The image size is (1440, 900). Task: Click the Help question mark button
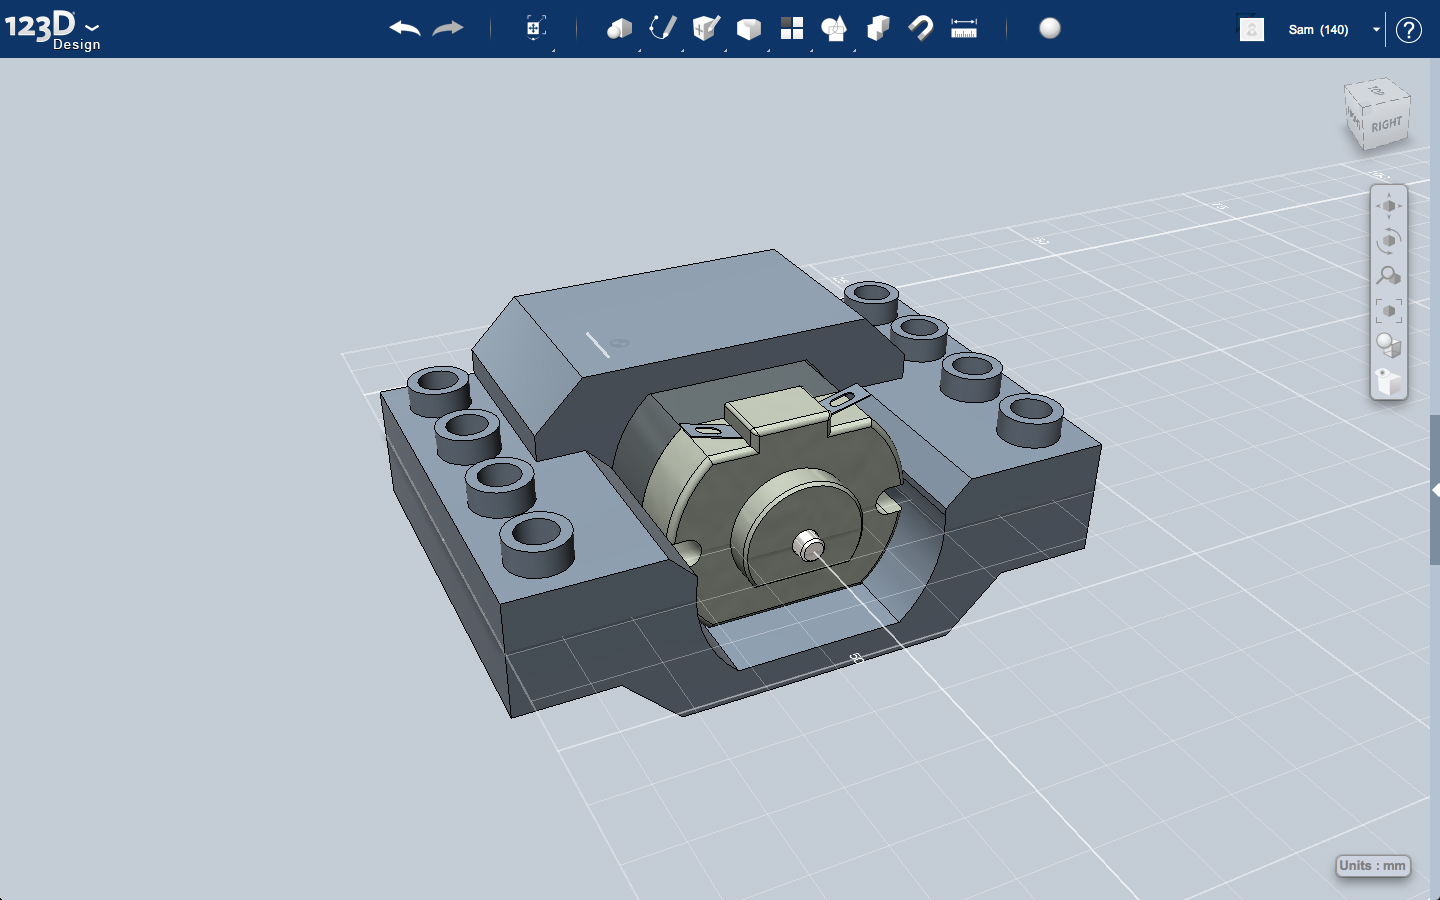click(1409, 29)
